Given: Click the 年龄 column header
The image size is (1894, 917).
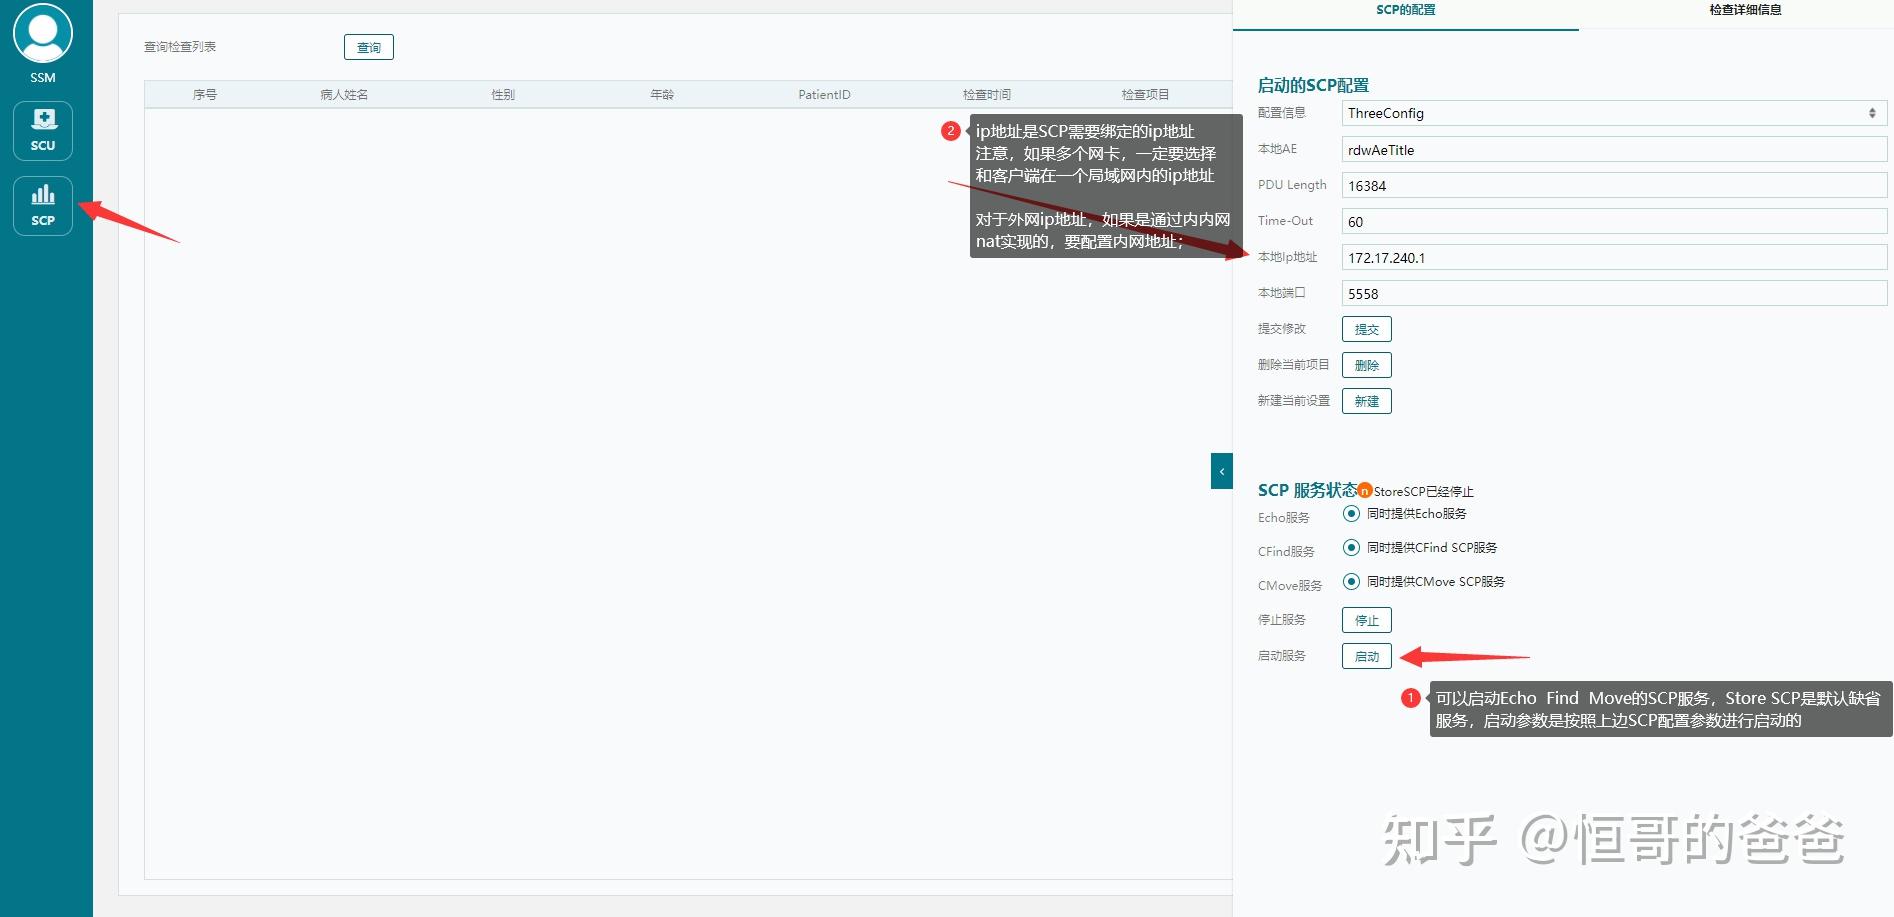Looking at the screenshot, I should pos(662,95).
